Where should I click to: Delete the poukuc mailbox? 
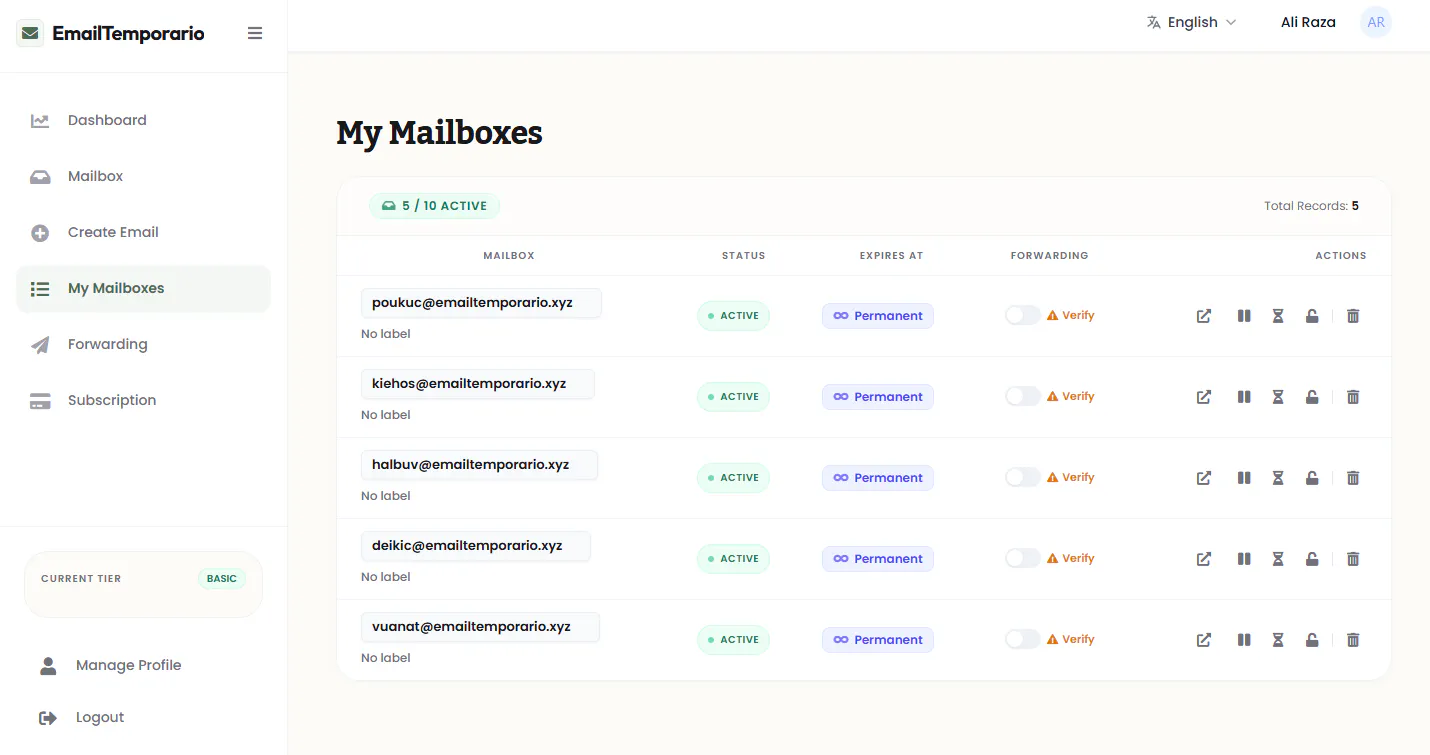pos(1353,316)
